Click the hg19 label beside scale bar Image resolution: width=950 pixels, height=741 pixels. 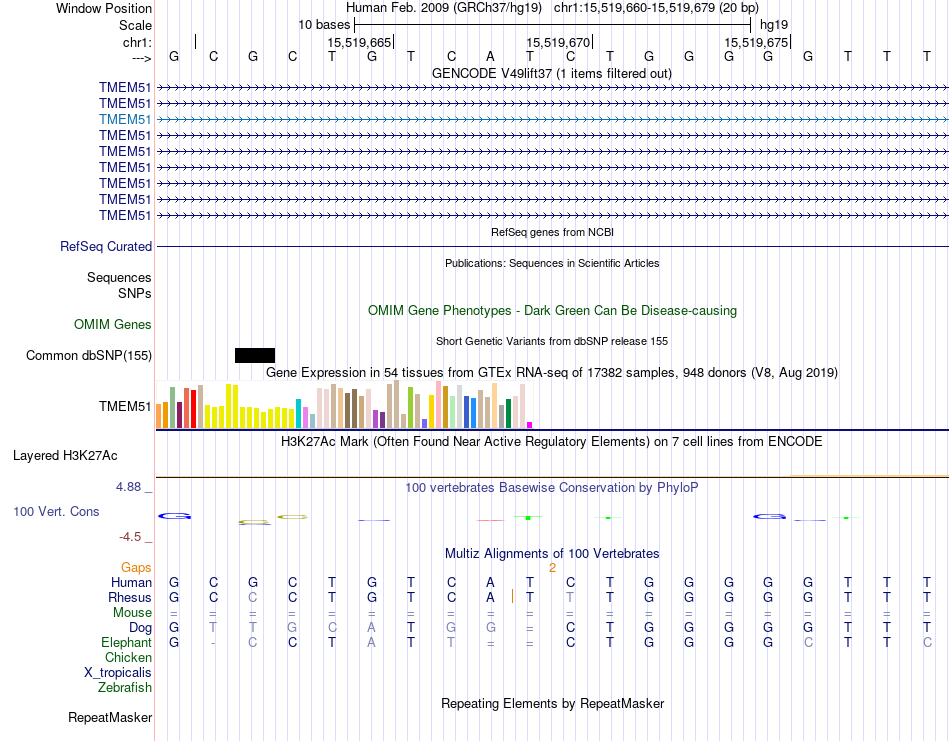pyautogui.click(x=774, y=25)
